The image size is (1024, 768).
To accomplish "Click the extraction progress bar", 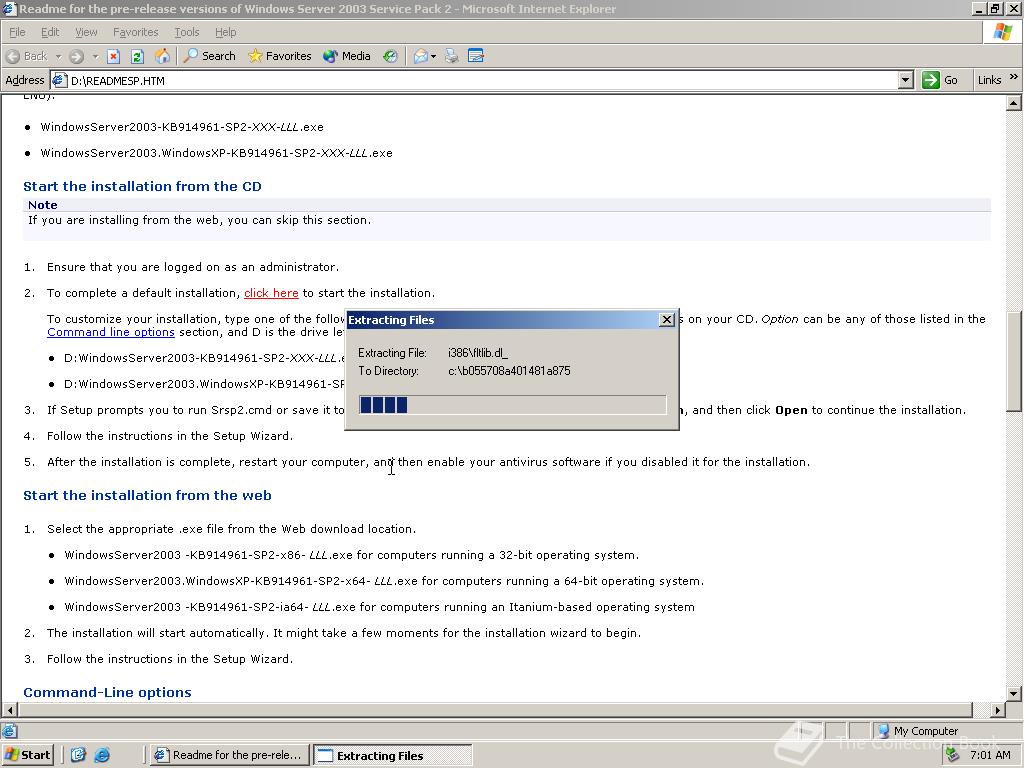I will (513, 405).
